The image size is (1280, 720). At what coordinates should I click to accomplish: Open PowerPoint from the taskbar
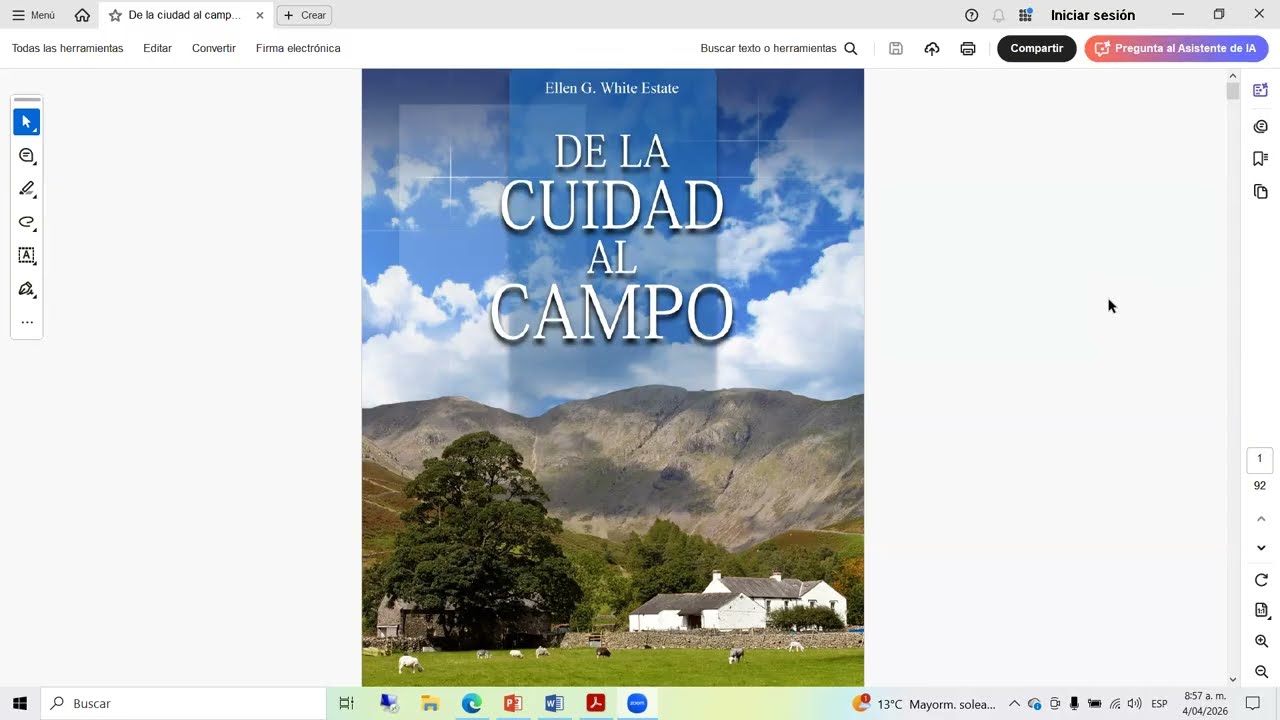point(513,703)
